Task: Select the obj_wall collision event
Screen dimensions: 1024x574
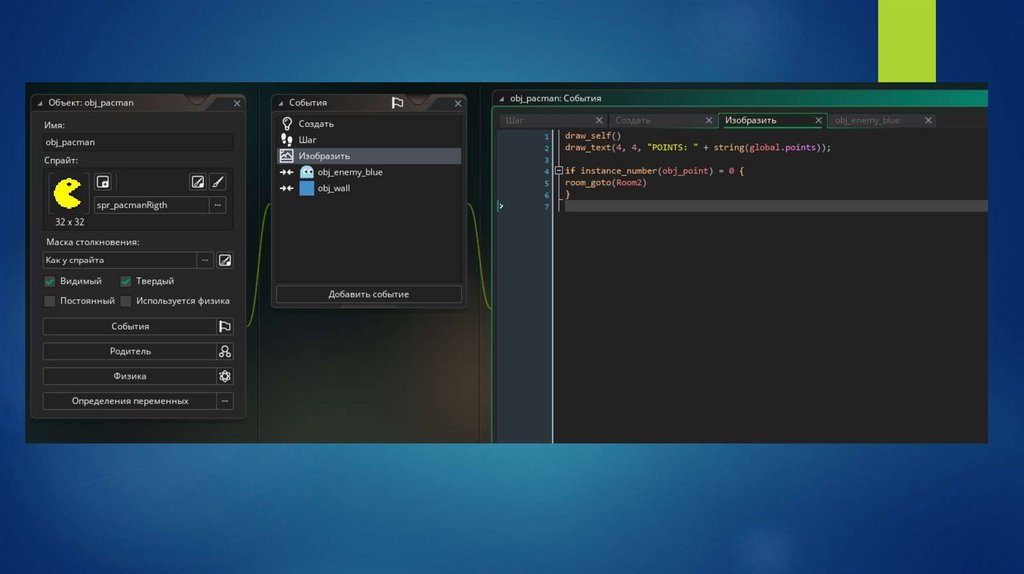Action: [x=369, y=188]
